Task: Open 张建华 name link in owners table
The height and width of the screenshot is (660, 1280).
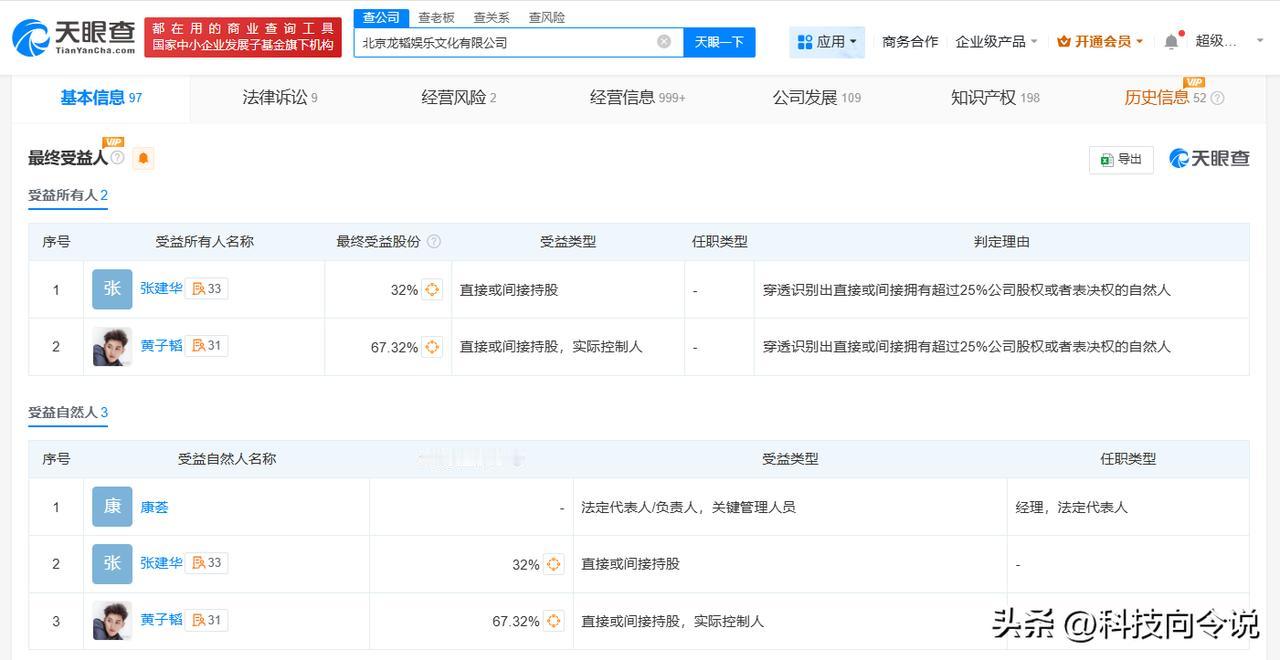Action: click(161, 288)
